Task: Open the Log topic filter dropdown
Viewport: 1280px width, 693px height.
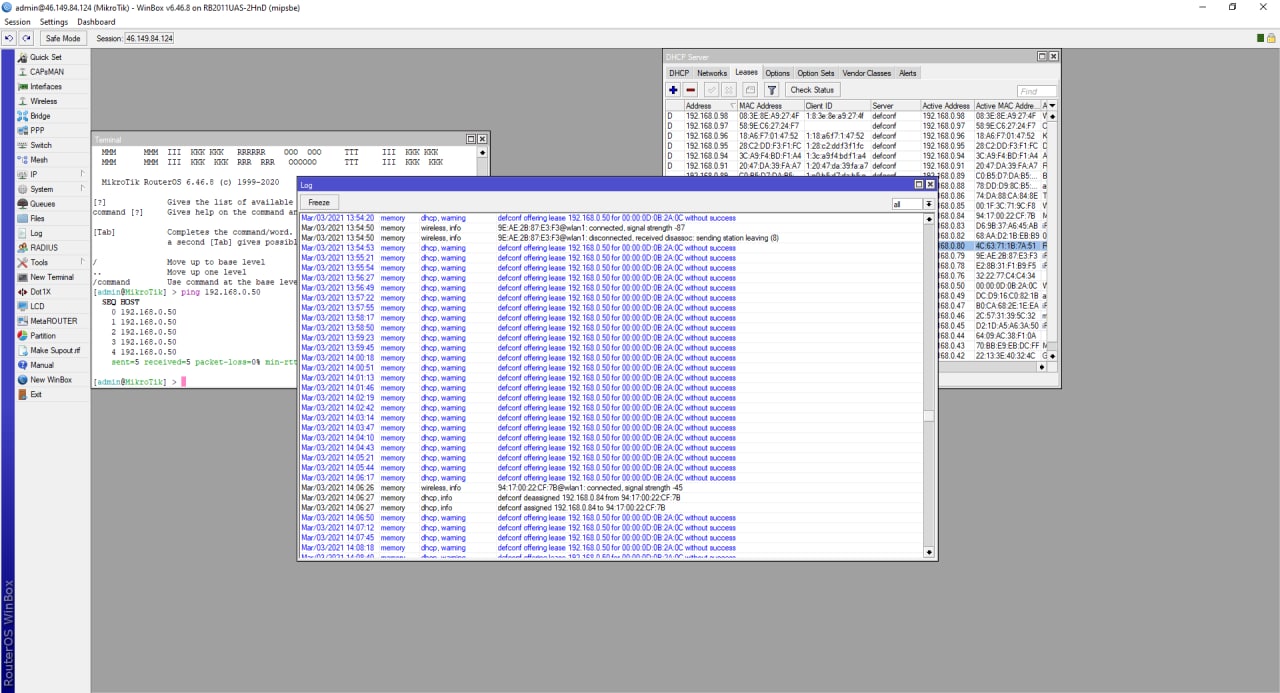Action: [929, 204]
